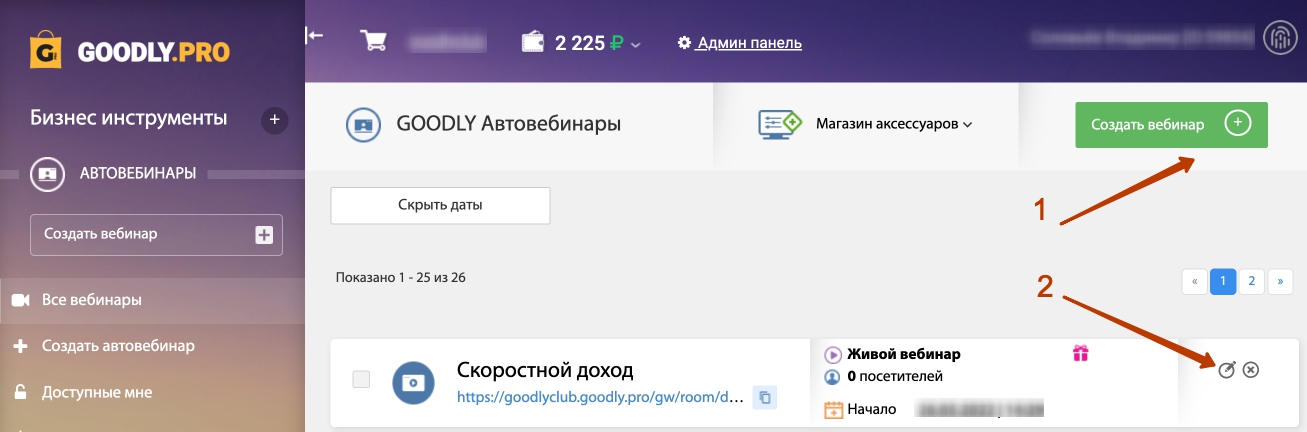
Task: Click the sidebar Создать вебинар button
Action: (156, 235)
